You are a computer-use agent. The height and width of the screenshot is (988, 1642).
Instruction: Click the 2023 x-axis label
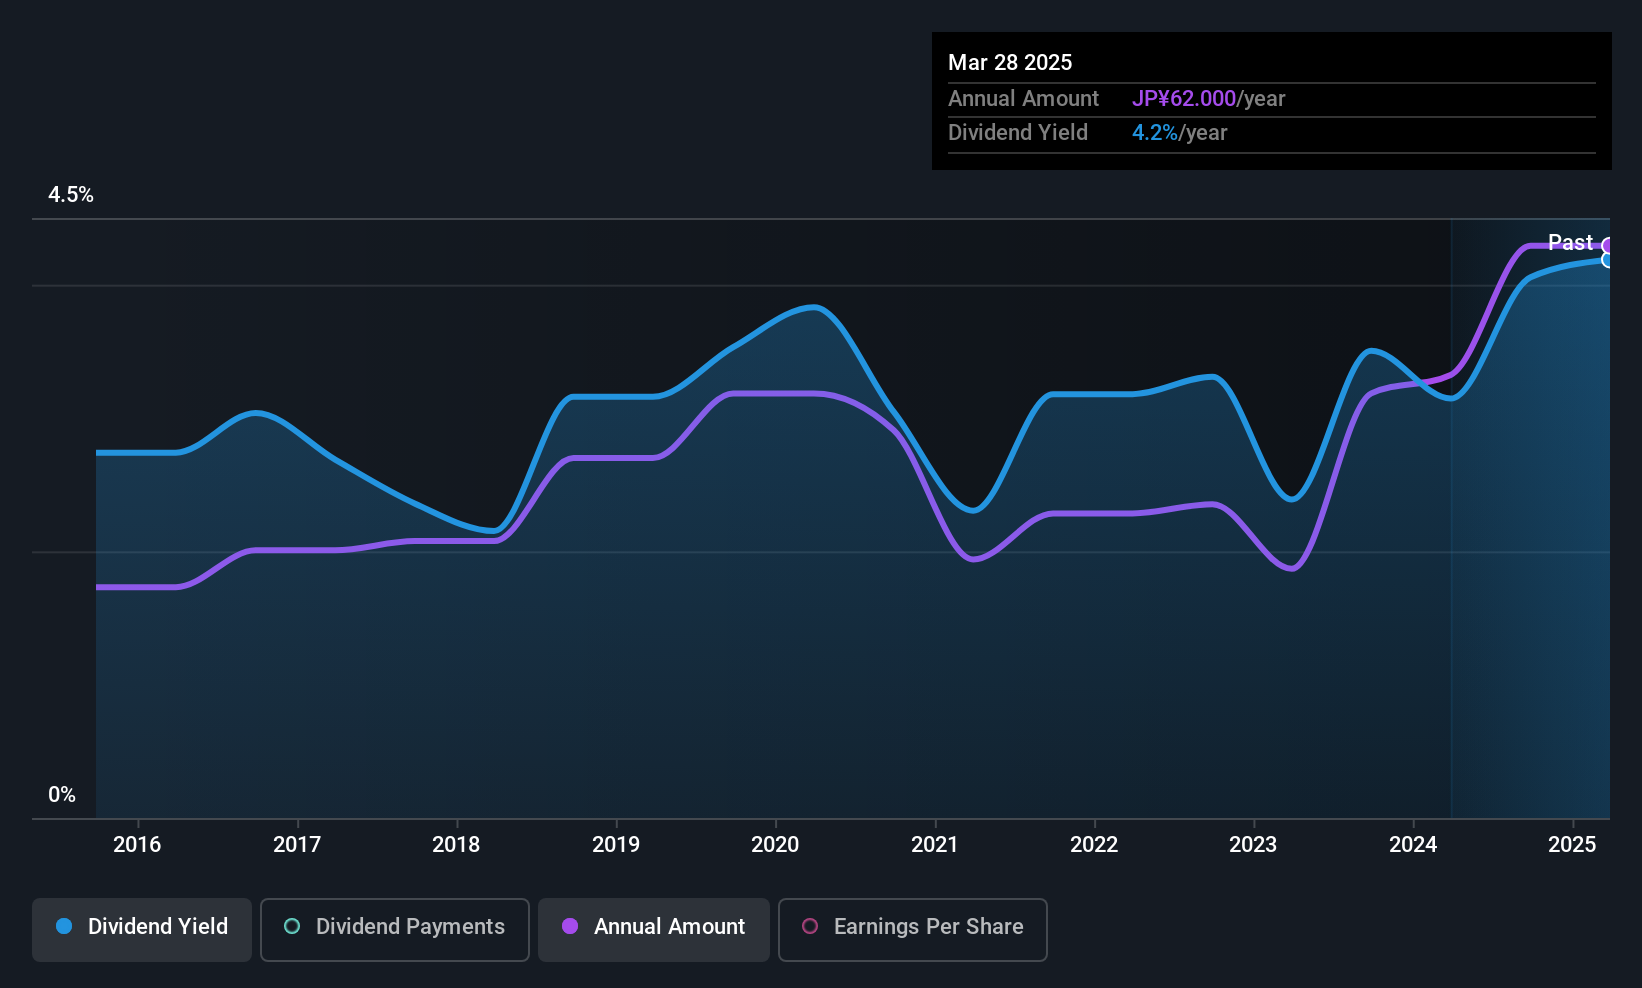1253,844
